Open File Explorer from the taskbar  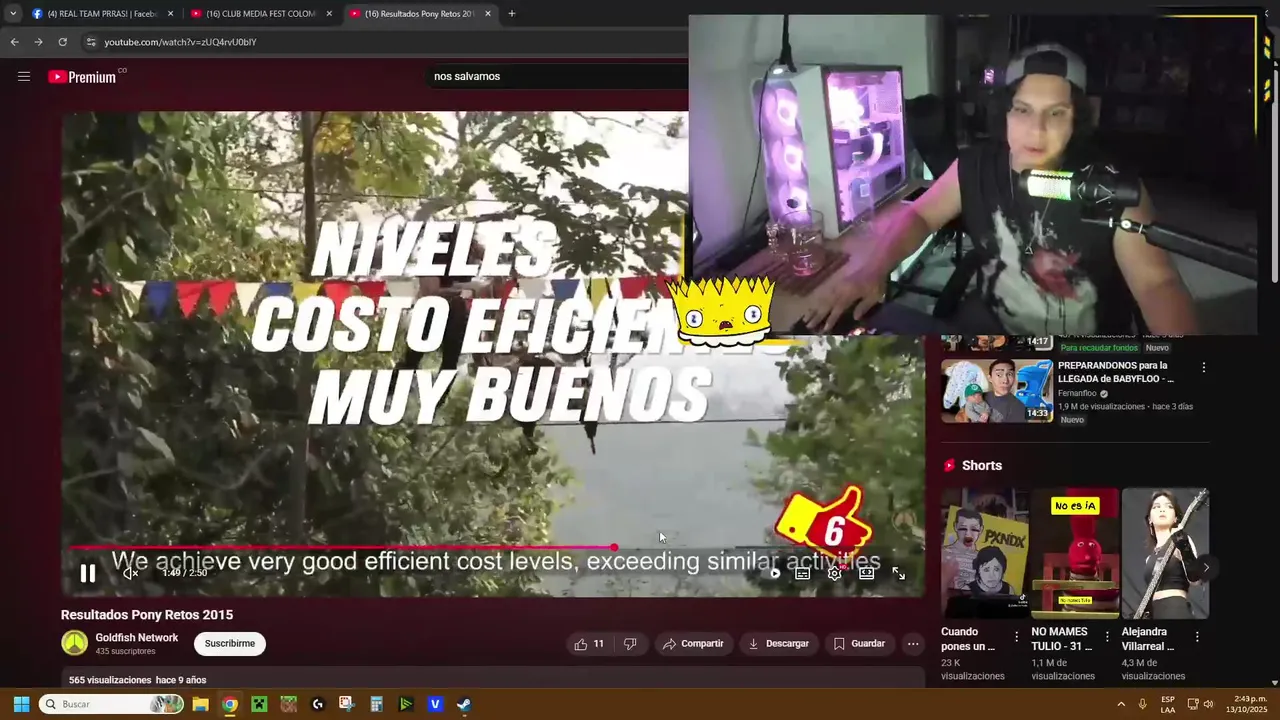[200, 704]
